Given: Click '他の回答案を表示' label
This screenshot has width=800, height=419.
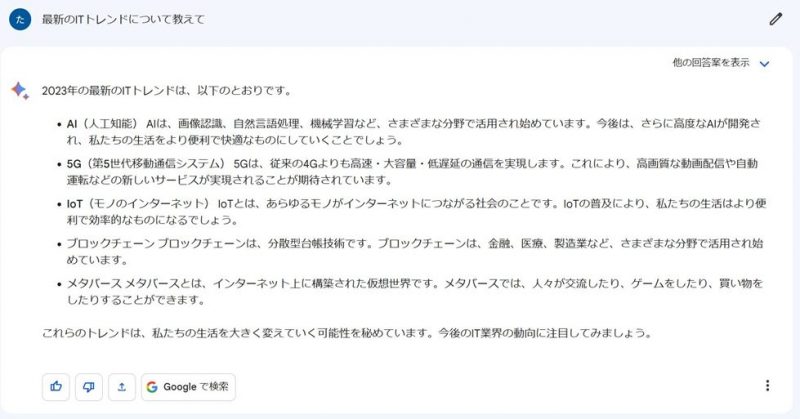Looking at the screenshot, I should click(x=711, y=63).
